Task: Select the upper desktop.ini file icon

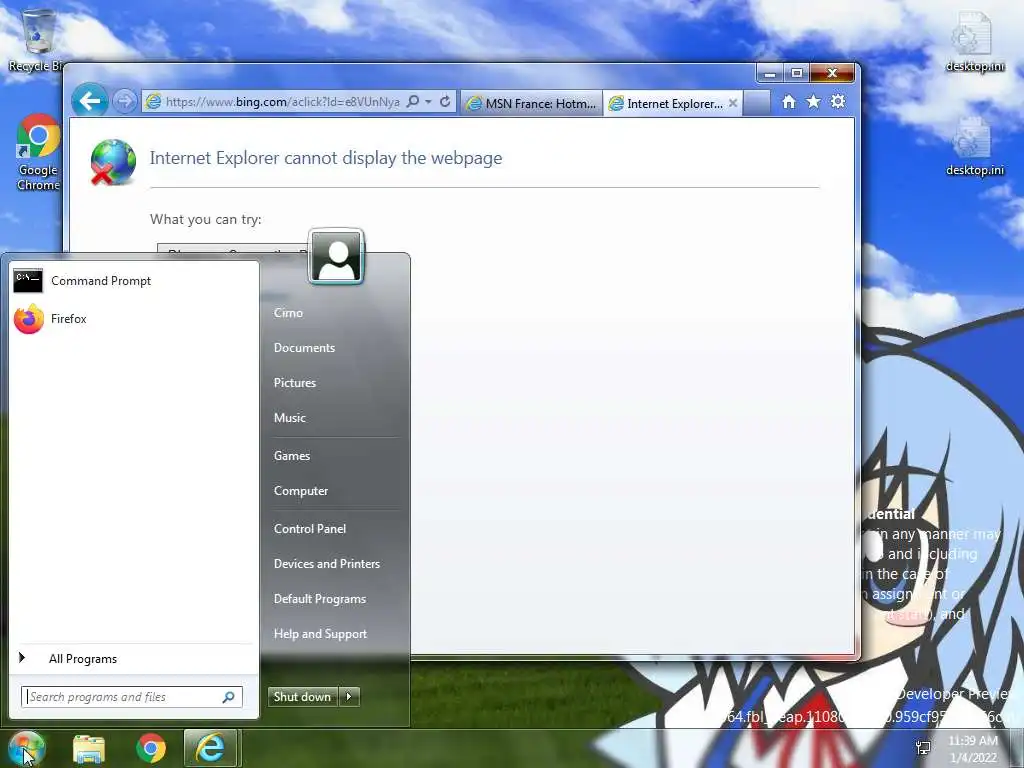Action: click(x=974, y=42)
